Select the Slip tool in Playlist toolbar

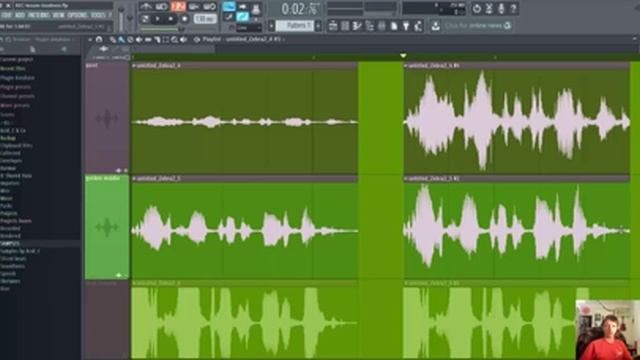[148, 40]
